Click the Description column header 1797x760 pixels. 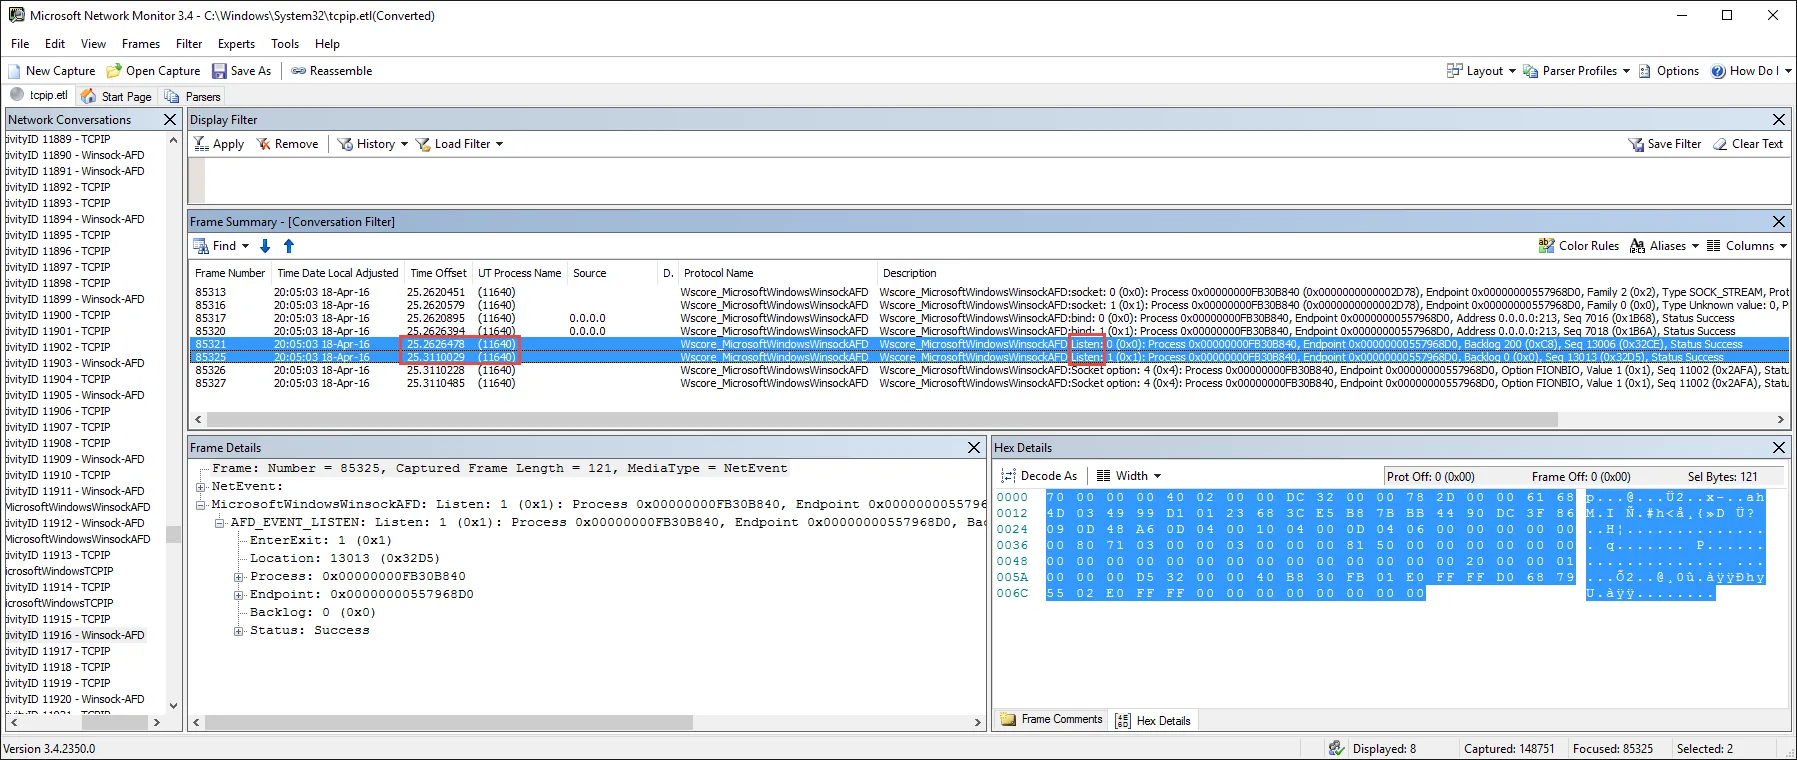tap(910, 273)
